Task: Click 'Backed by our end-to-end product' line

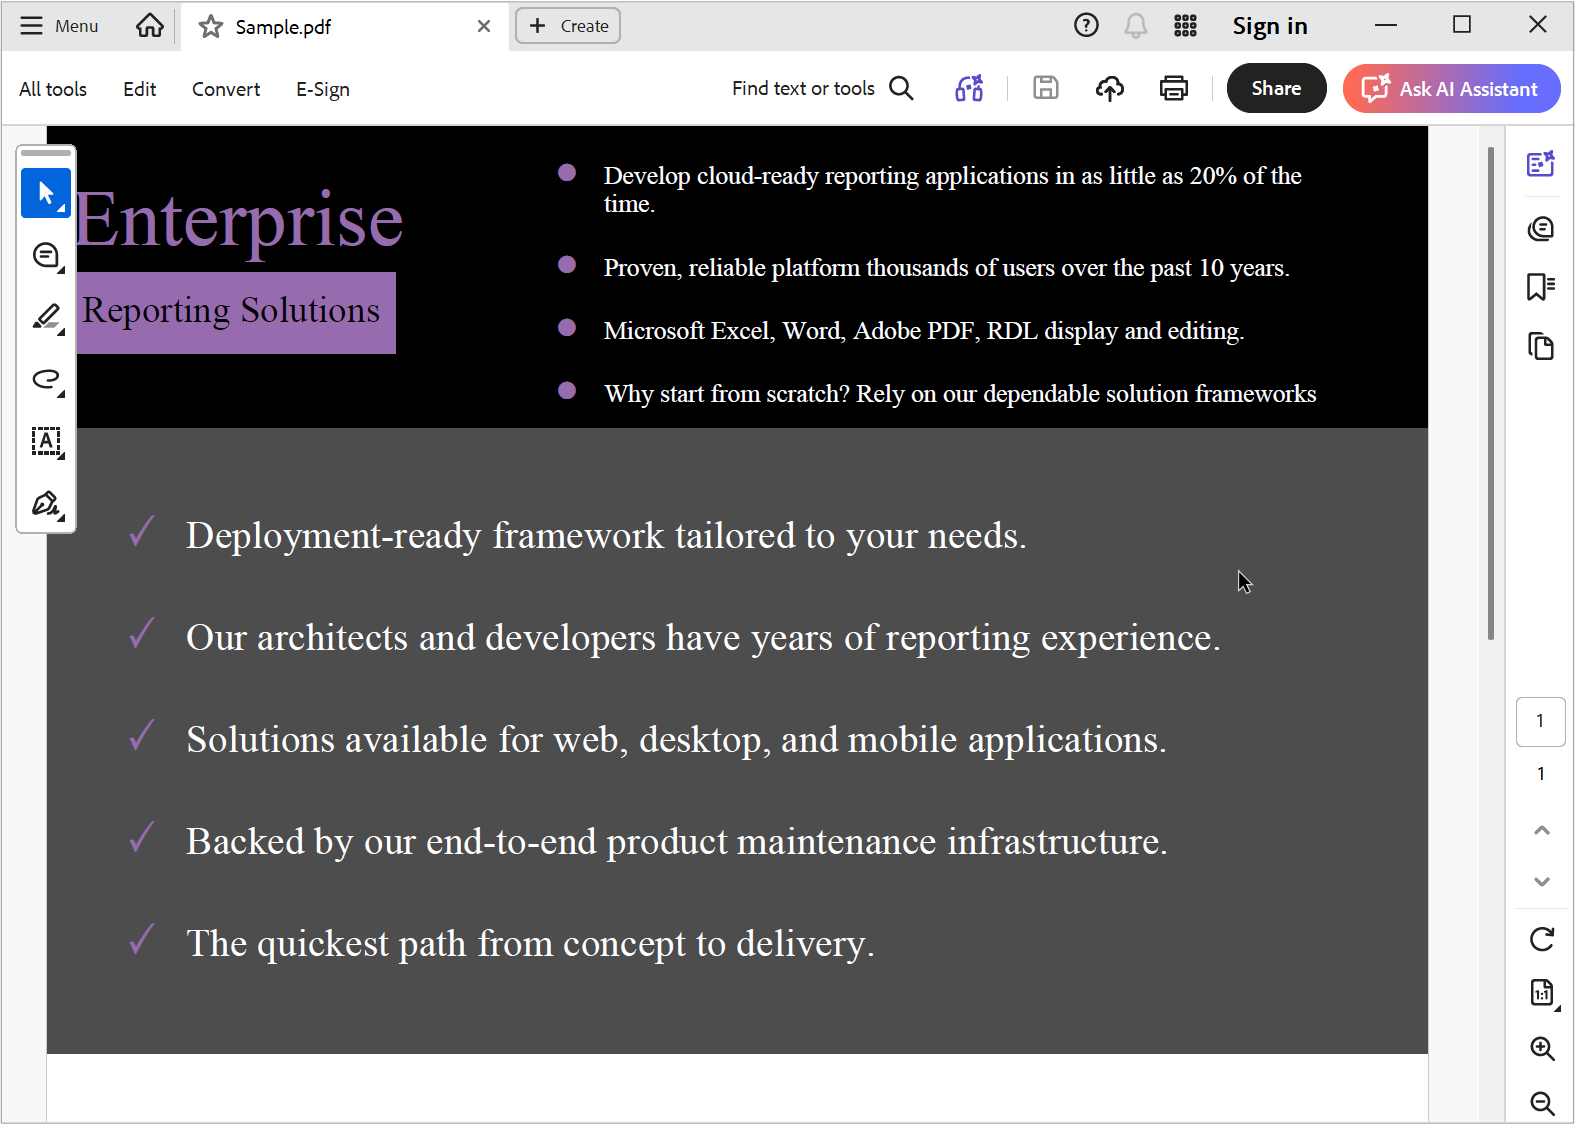Action: pos(677,842)
